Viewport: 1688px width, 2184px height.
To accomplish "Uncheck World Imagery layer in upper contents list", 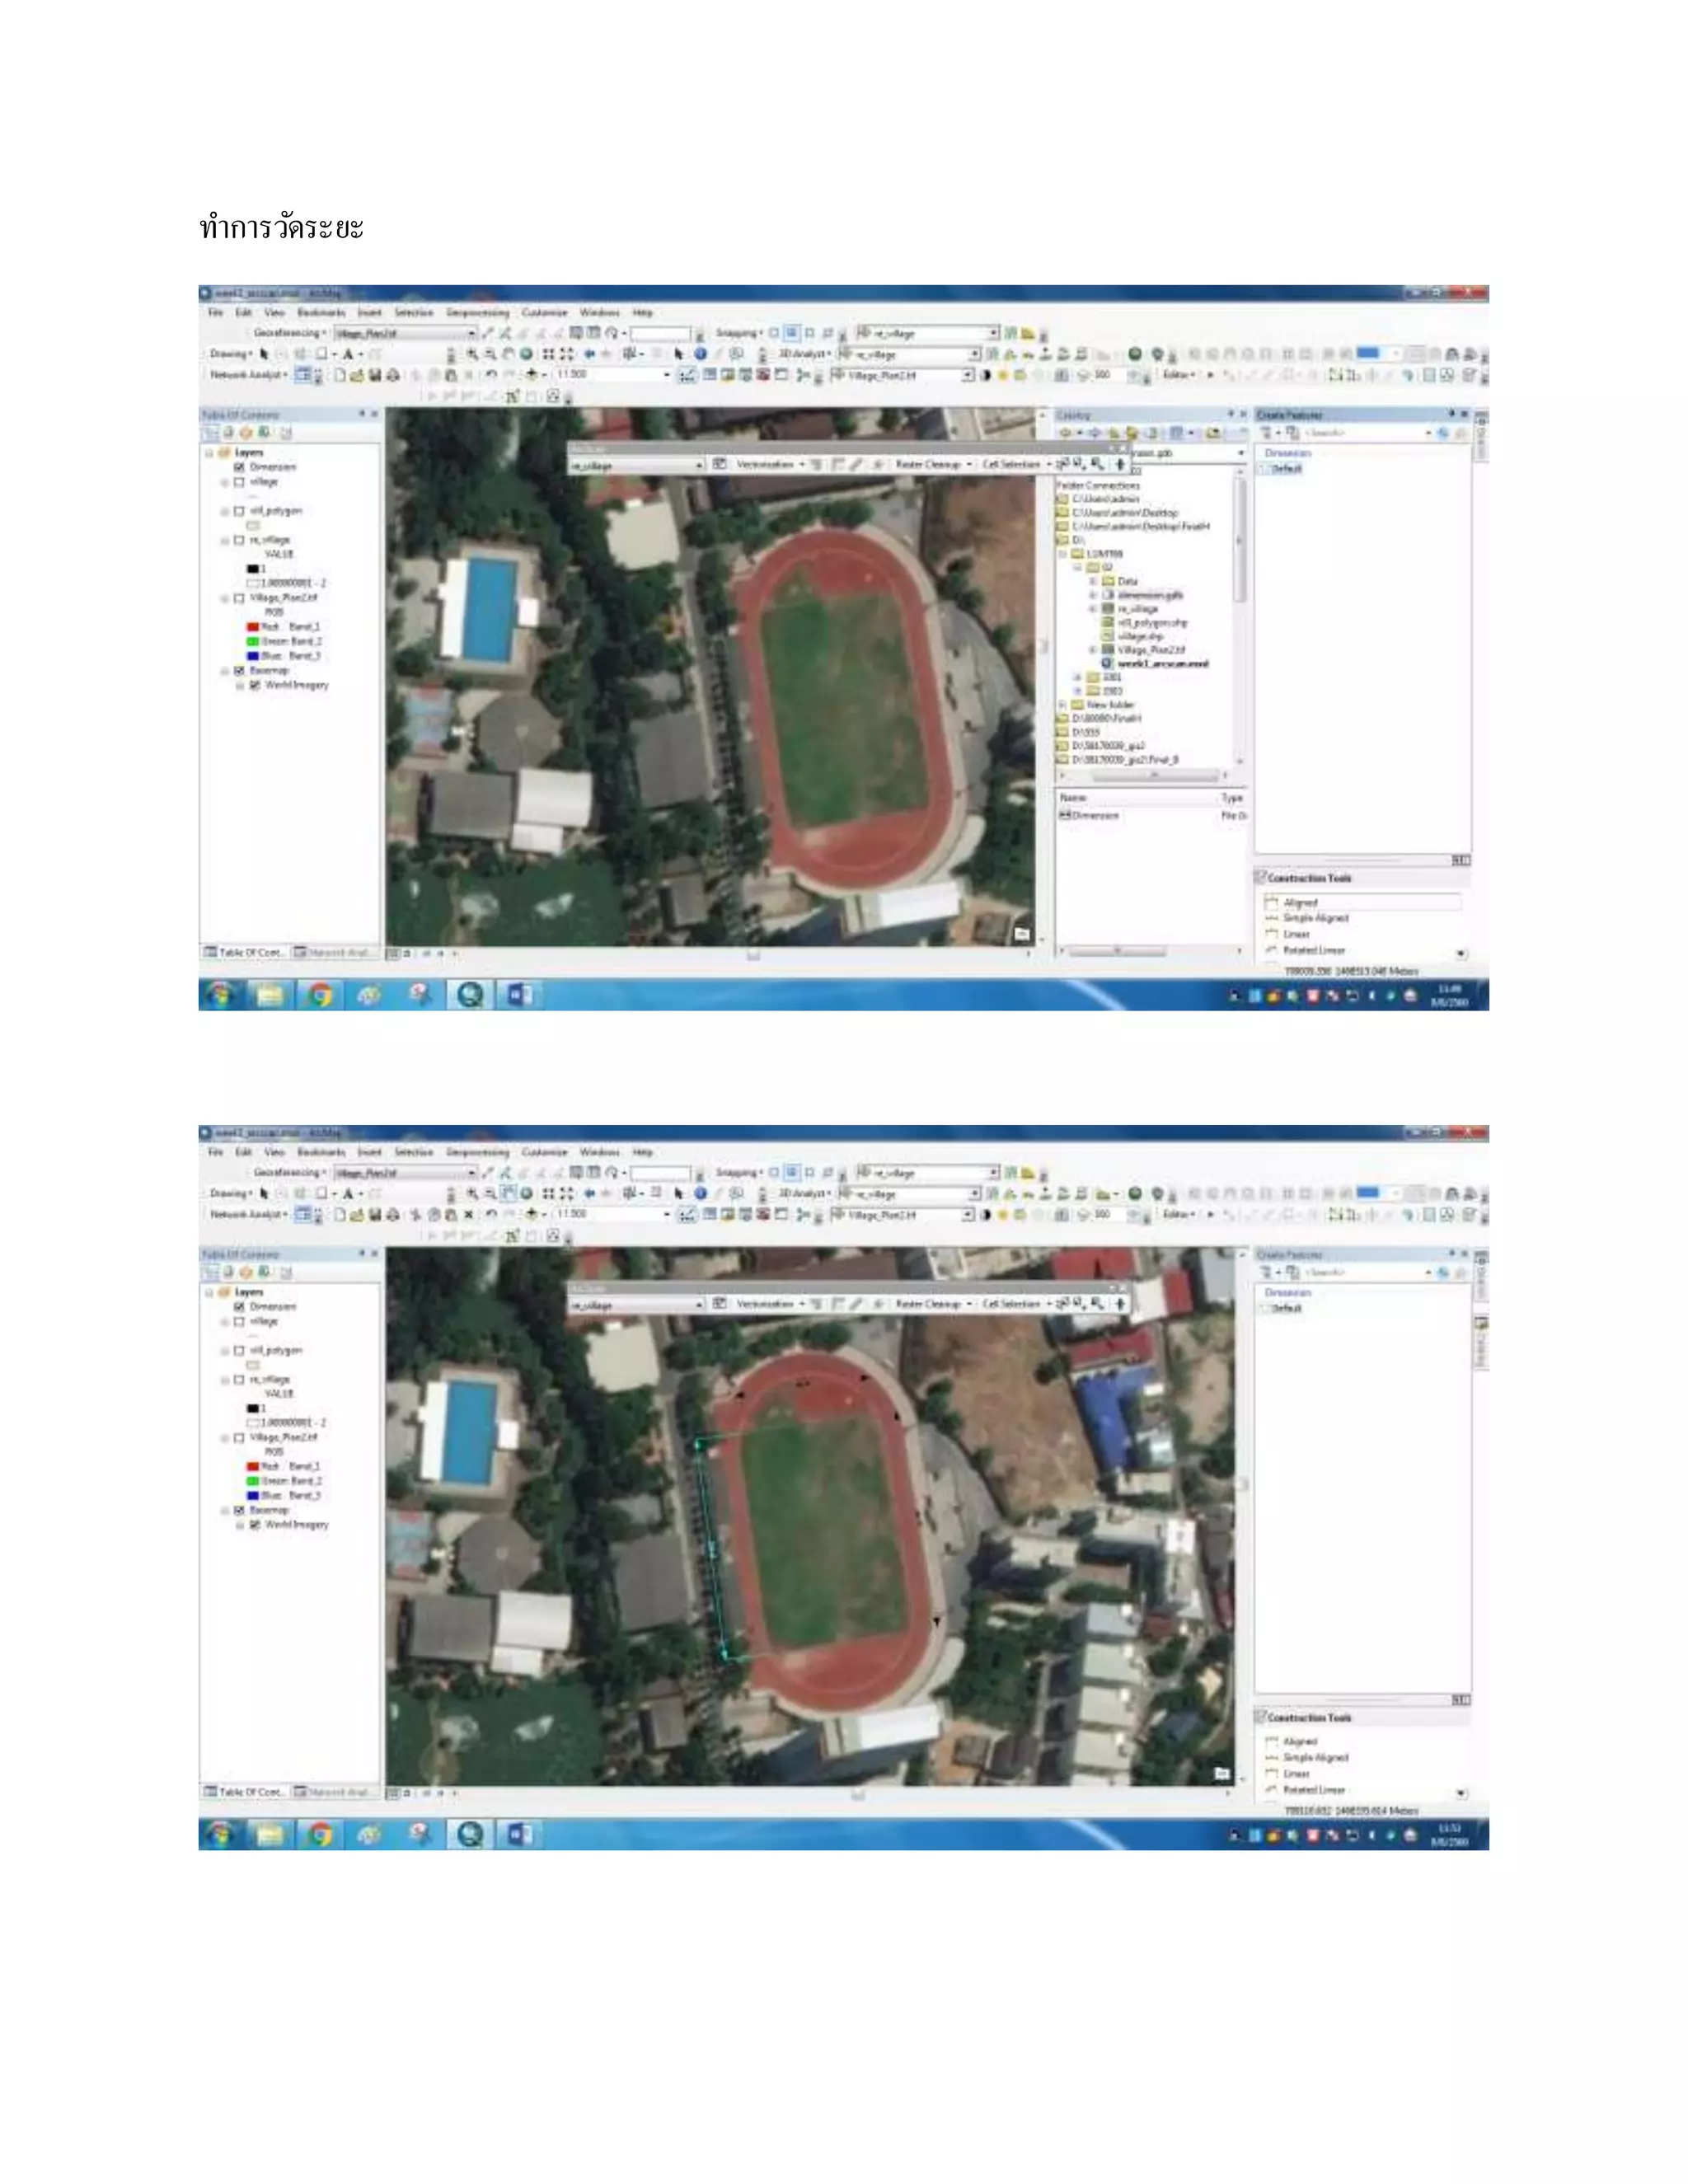I will tap(254, 686).
